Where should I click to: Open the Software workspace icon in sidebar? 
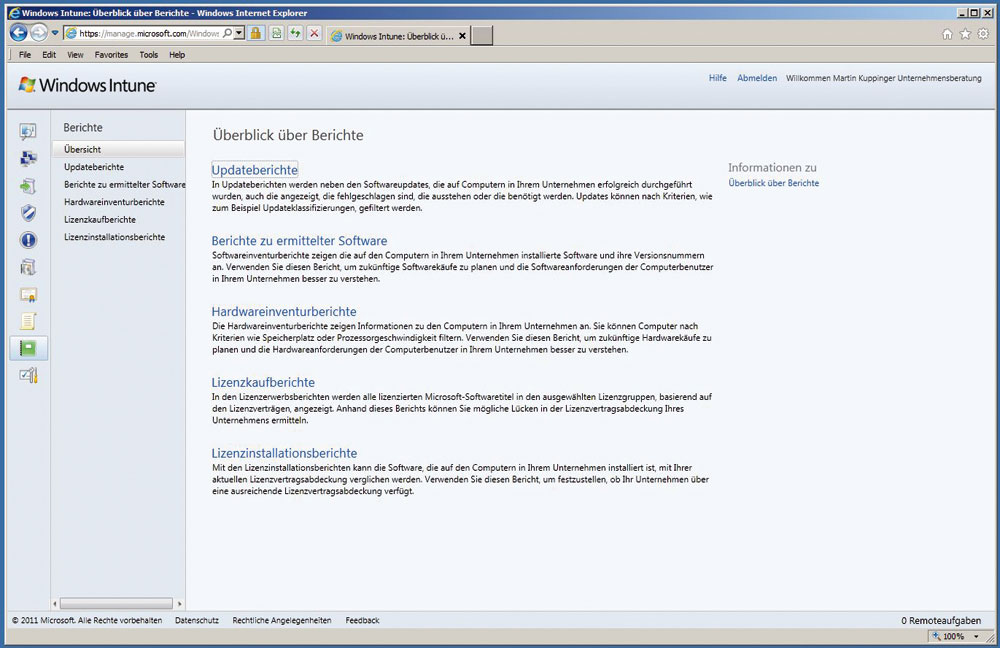28,267
